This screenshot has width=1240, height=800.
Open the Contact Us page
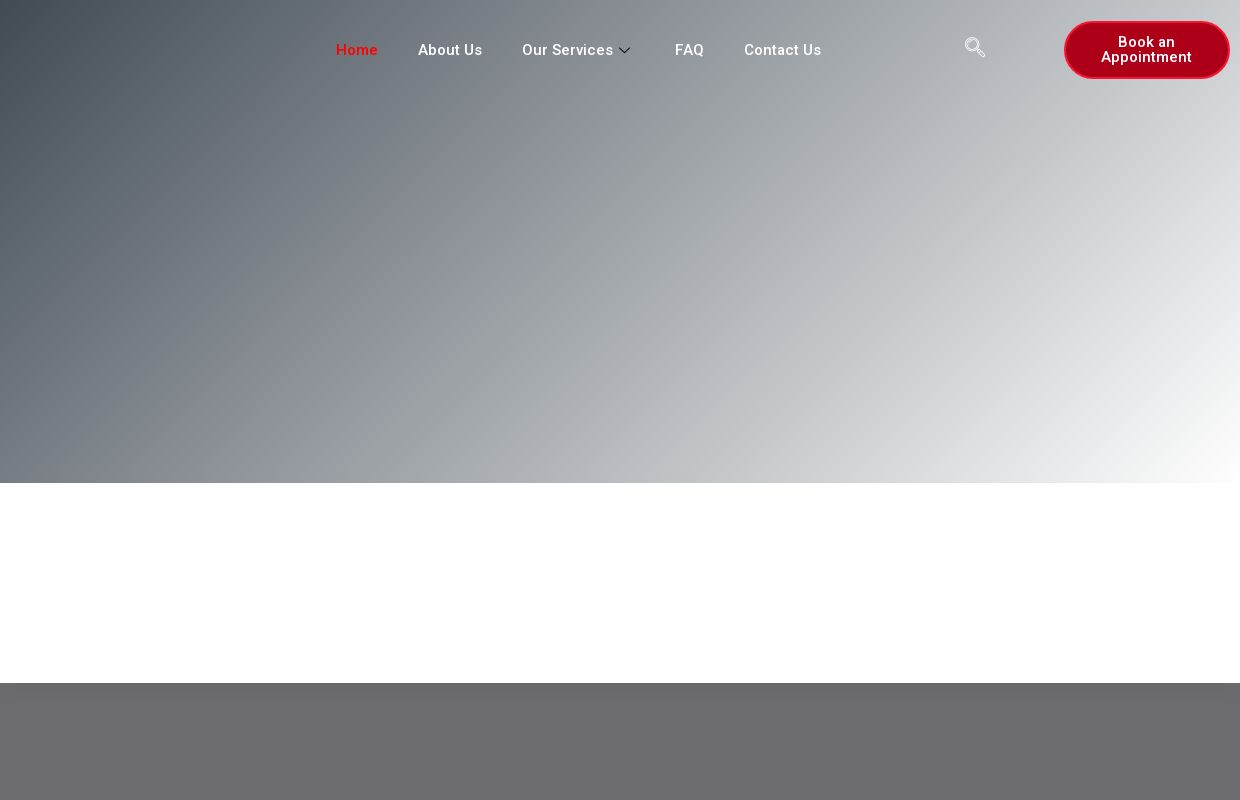coord(782,50)
